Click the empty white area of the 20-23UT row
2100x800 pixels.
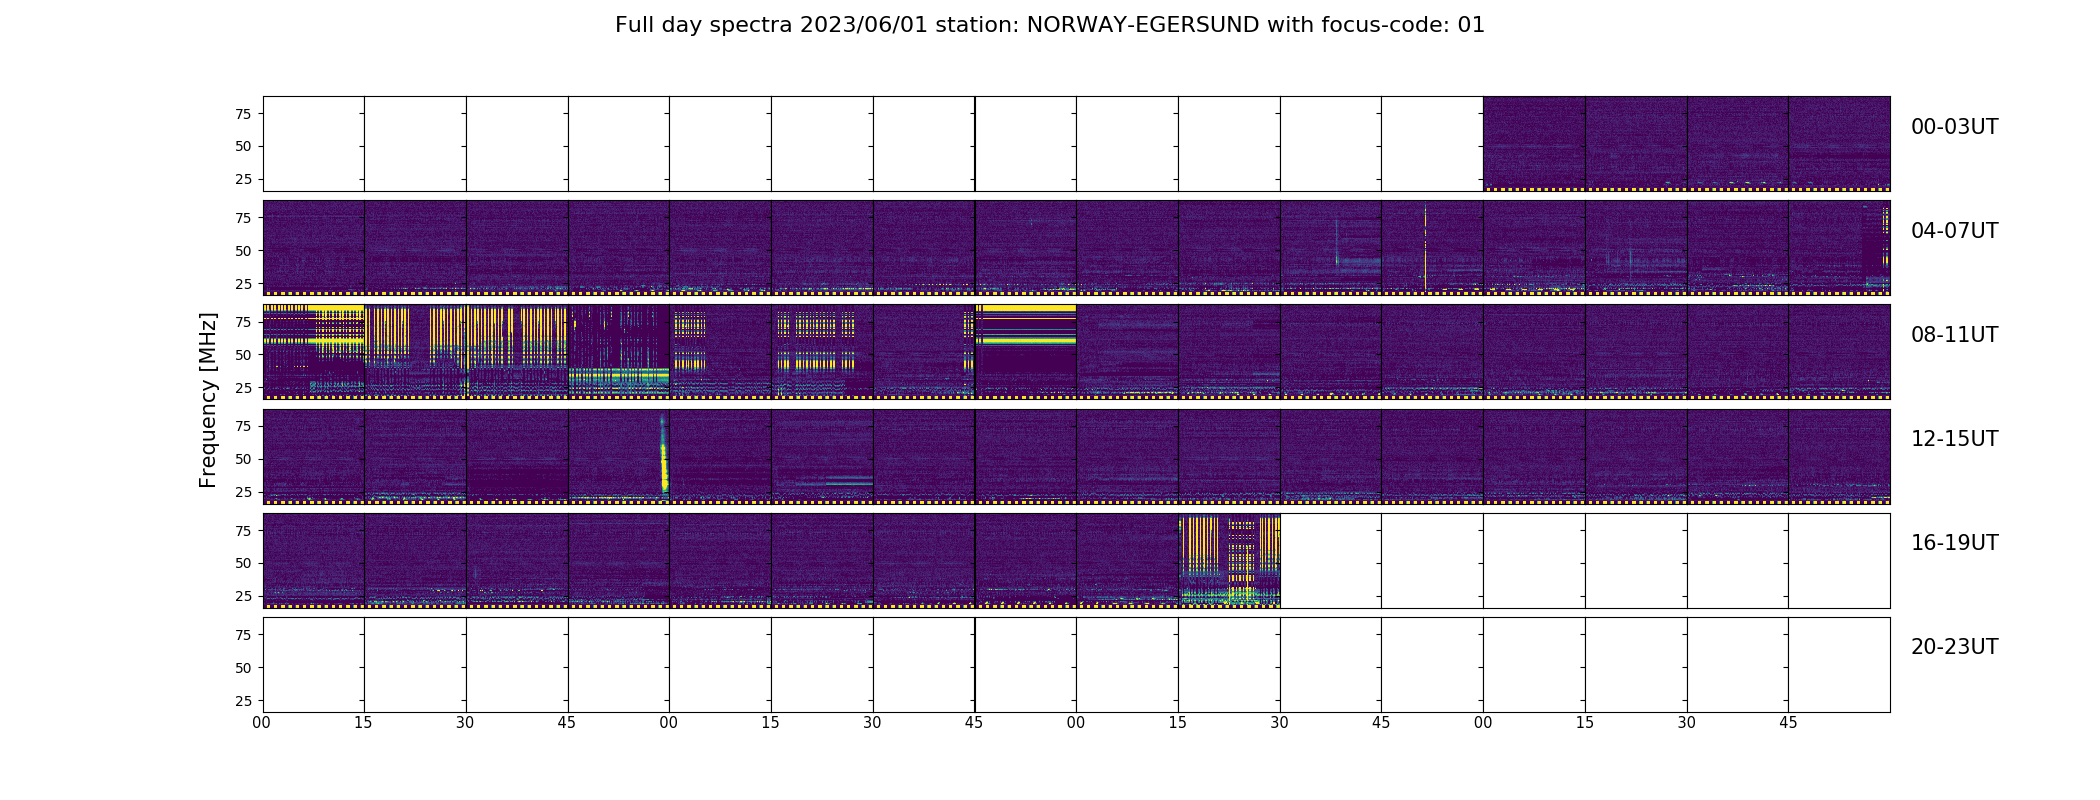[1076, 665]
